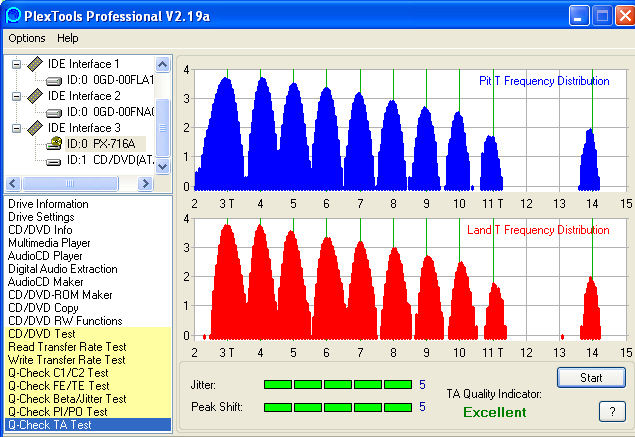Collapse the IDE Interface 3 node
The image size is (635, 437).
pos(16,128)
